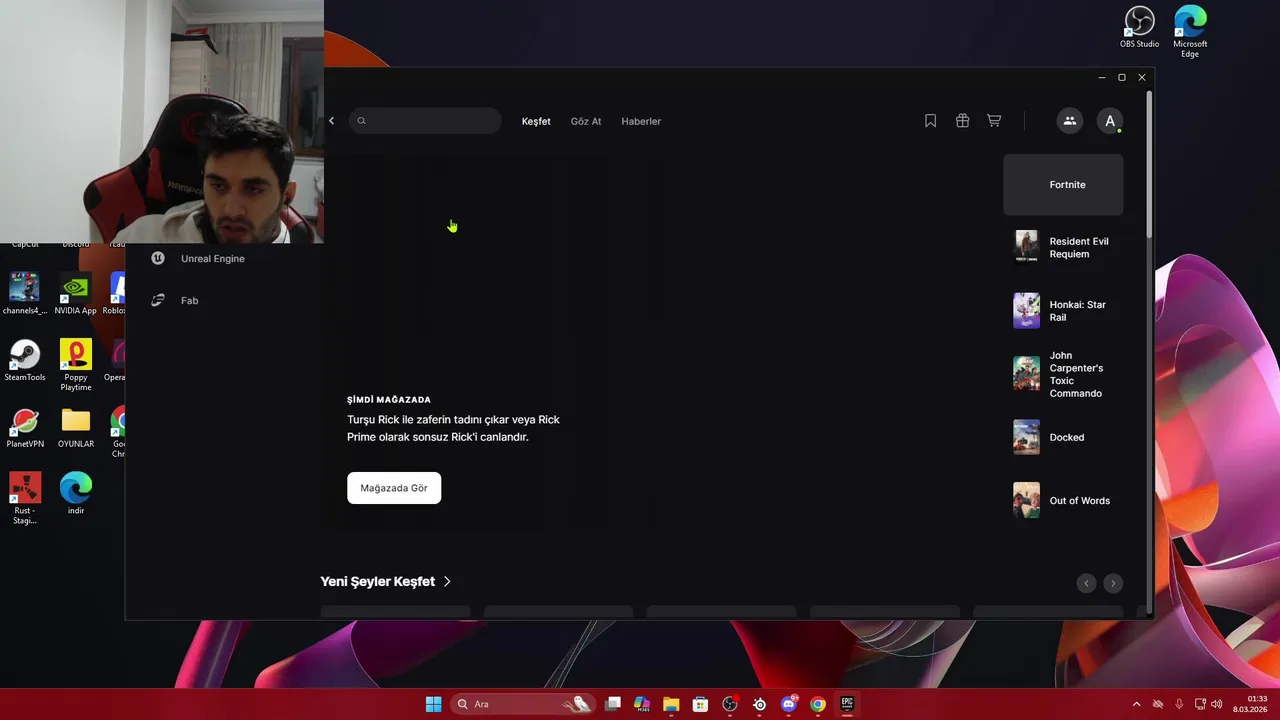Viewport: 1280px width, 720px height.
Task: Click the Epic launcher vertical scrollbar
Action: (x=1149, y=165)
